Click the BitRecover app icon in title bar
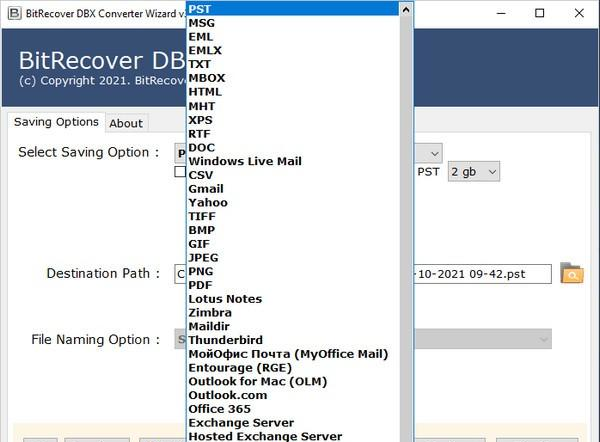Viewport: 600px width, 442px height. point(15,13)
